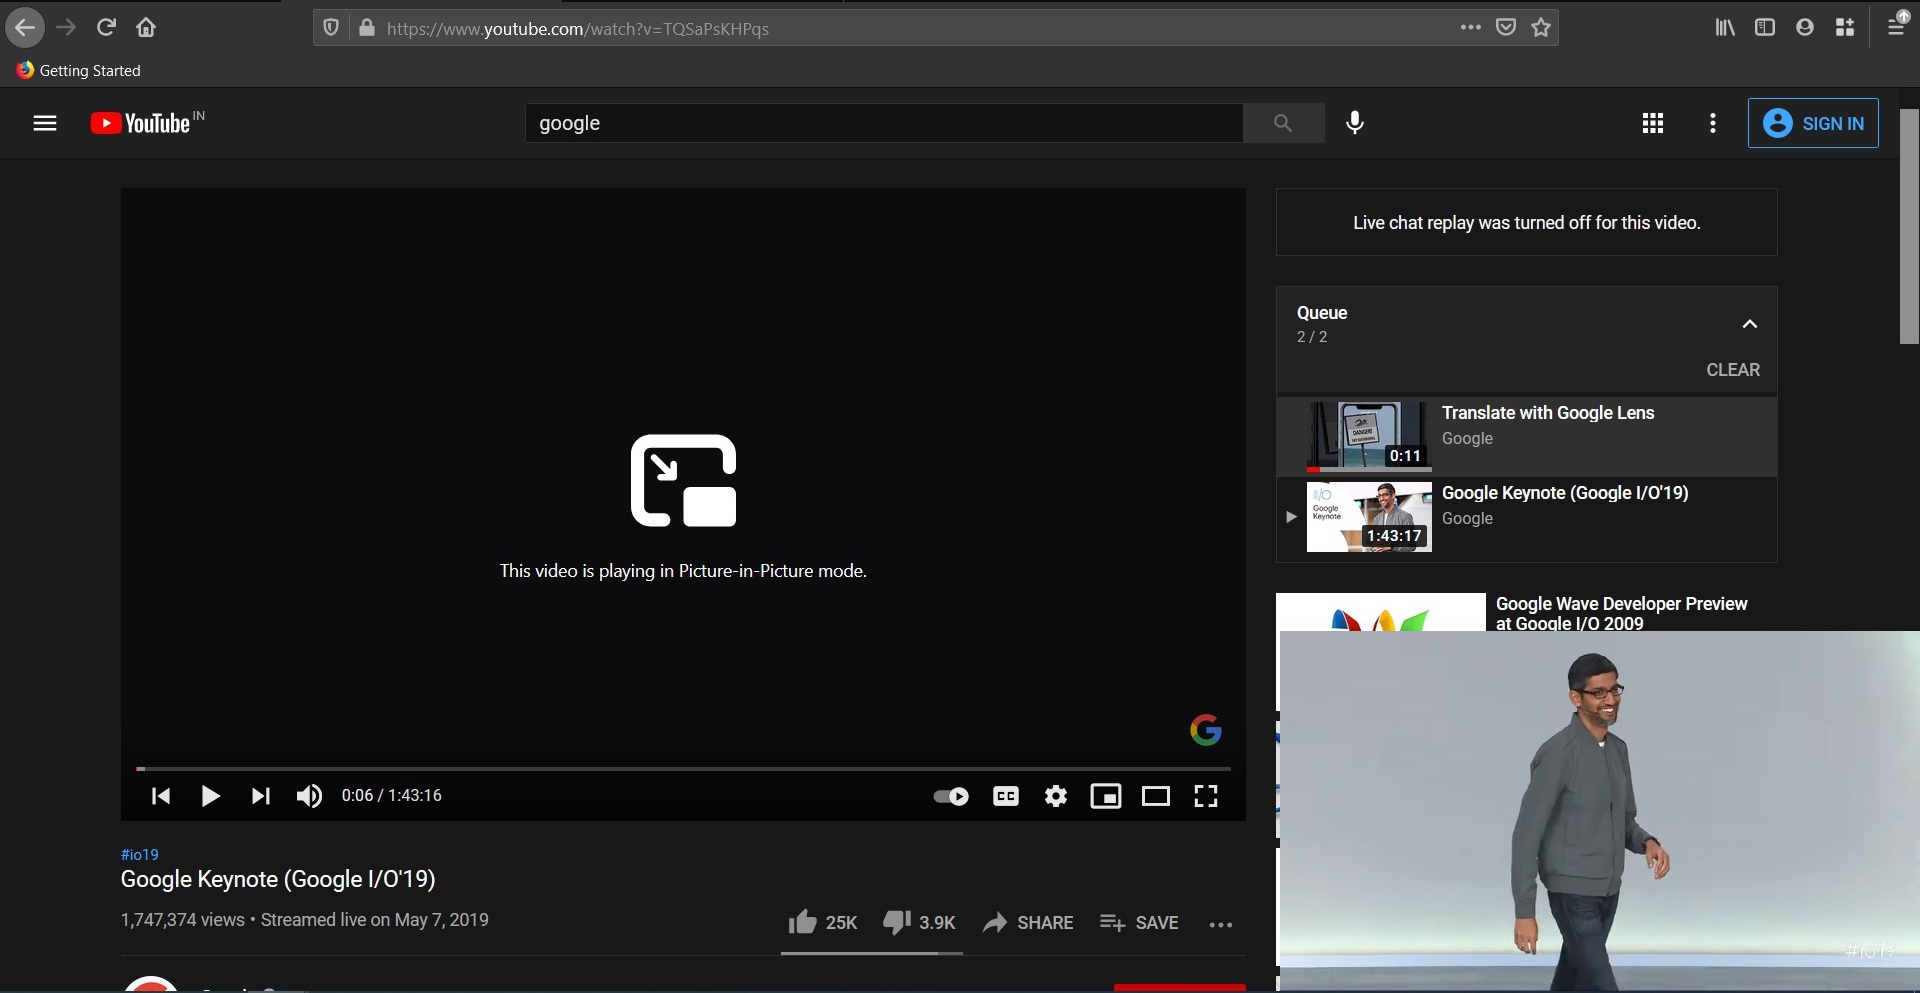Open YouTube guide hamburger menu
The width and height of the screenshot is (1920, 993).
point(45,123)
